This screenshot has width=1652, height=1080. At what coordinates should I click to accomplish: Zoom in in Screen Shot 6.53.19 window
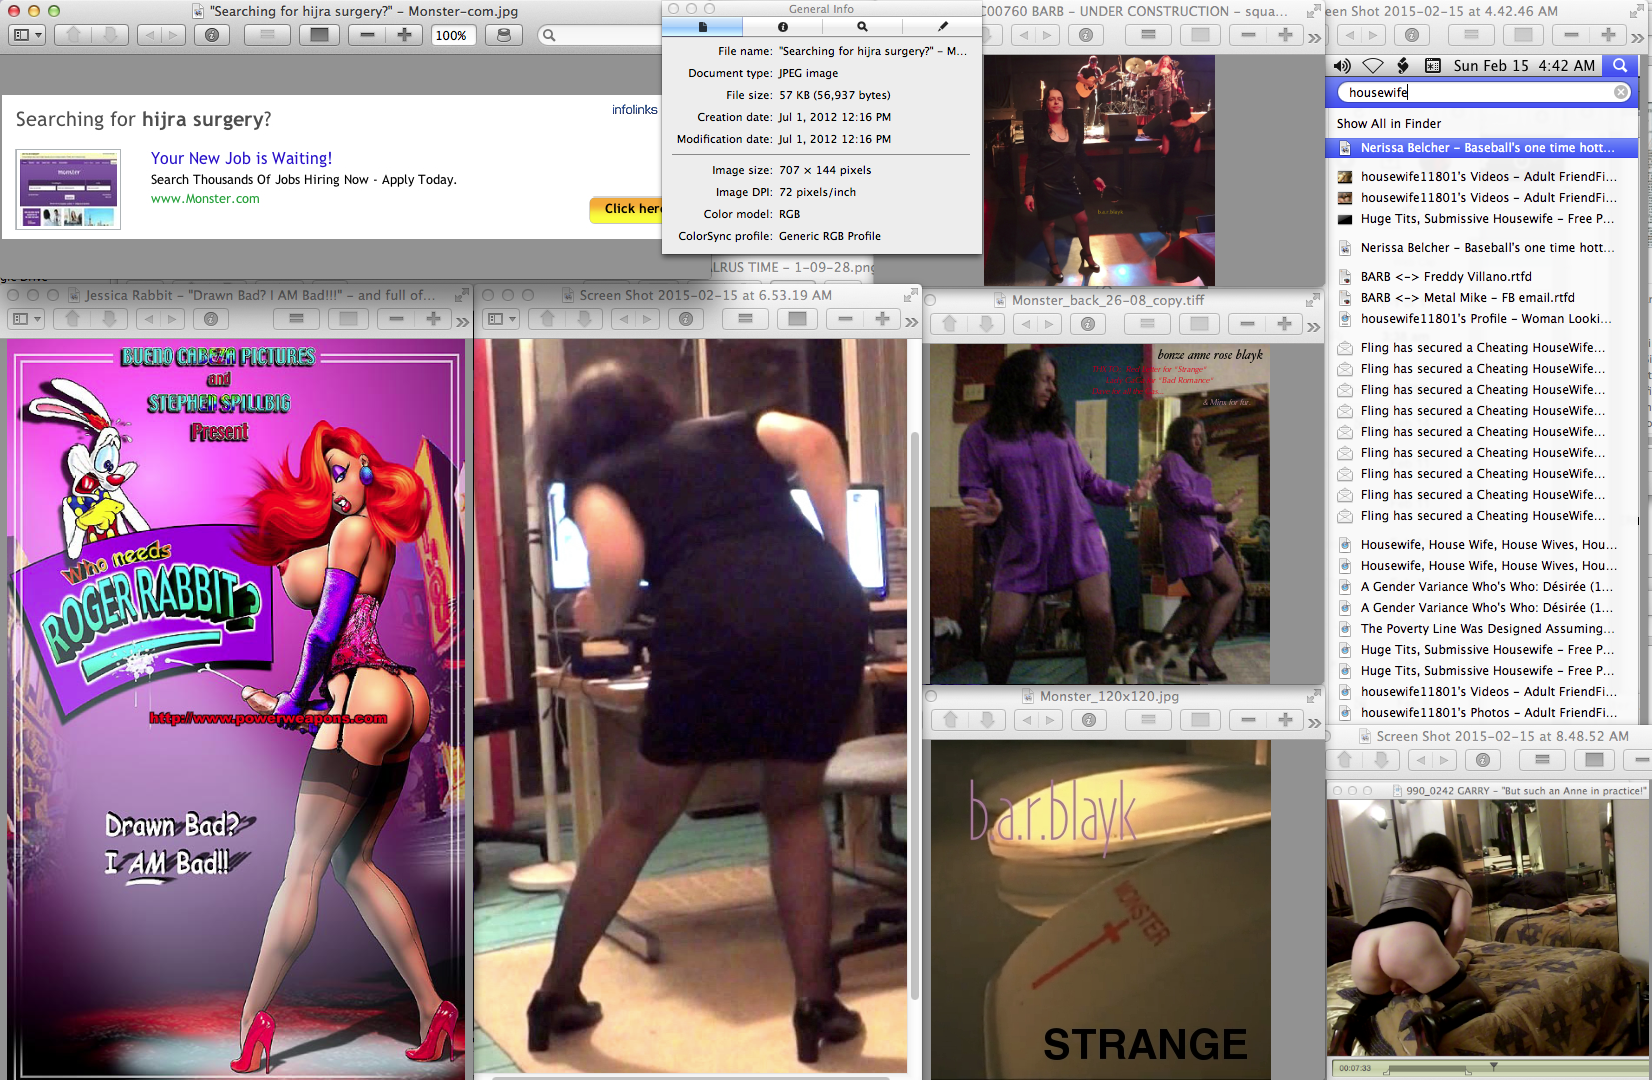tap(882, 319)
